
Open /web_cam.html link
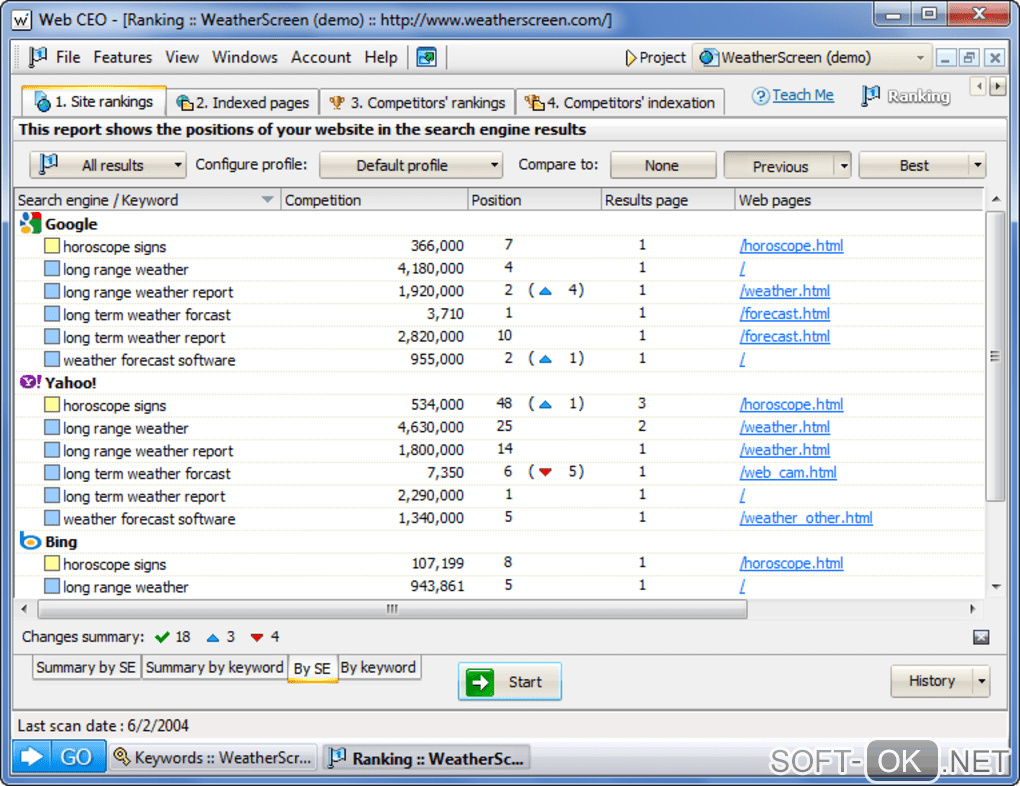pyautogui.click(x=788, y=473)
